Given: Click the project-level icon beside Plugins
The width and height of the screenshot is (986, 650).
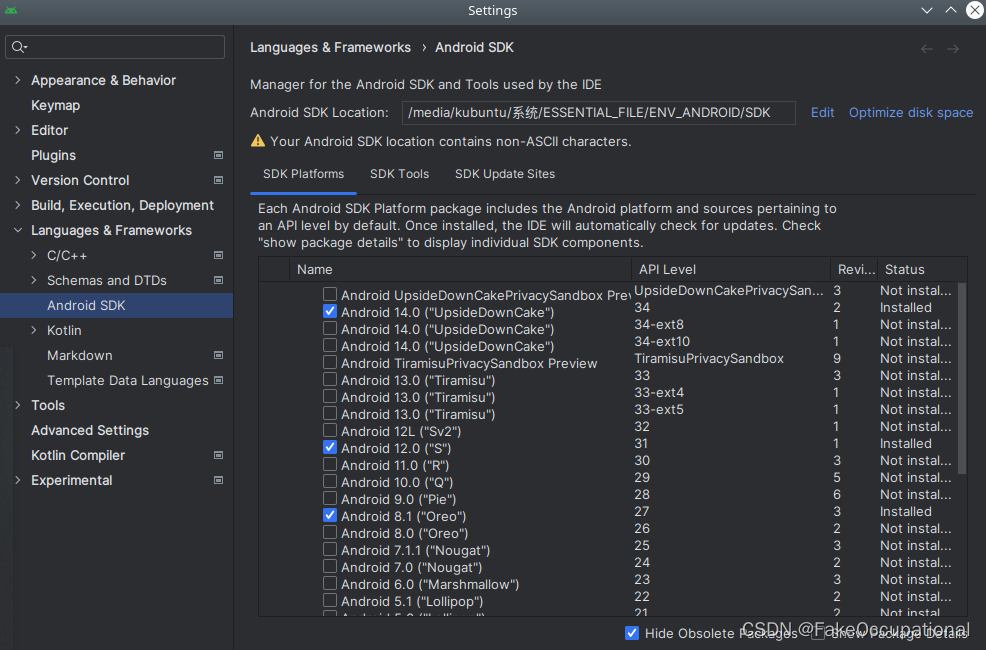Looking at the screenshot, I should [218, 155].
